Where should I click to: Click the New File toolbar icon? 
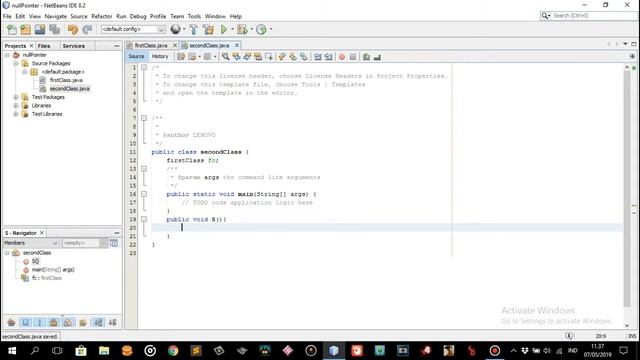click(x=12, y=29)
